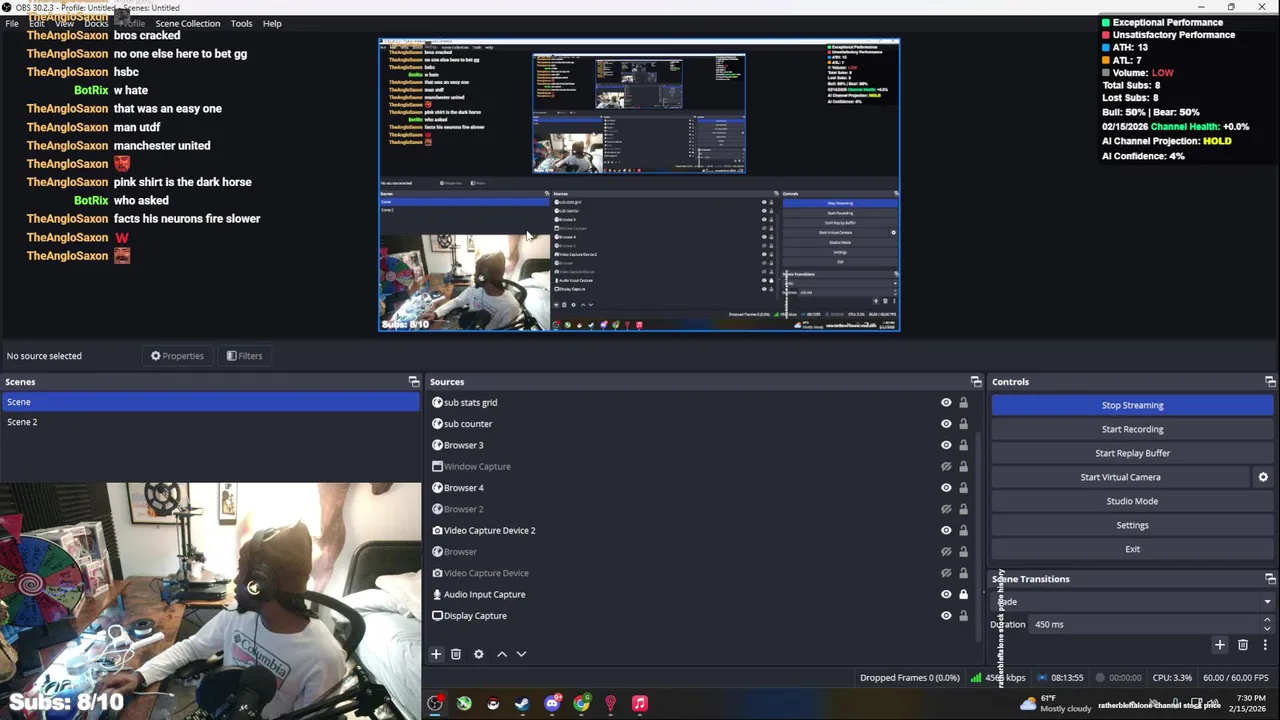Click the 'Dropped Frames 0 (0.0%)' status text
Screen dimensions: 1280x720
[909, 678]
